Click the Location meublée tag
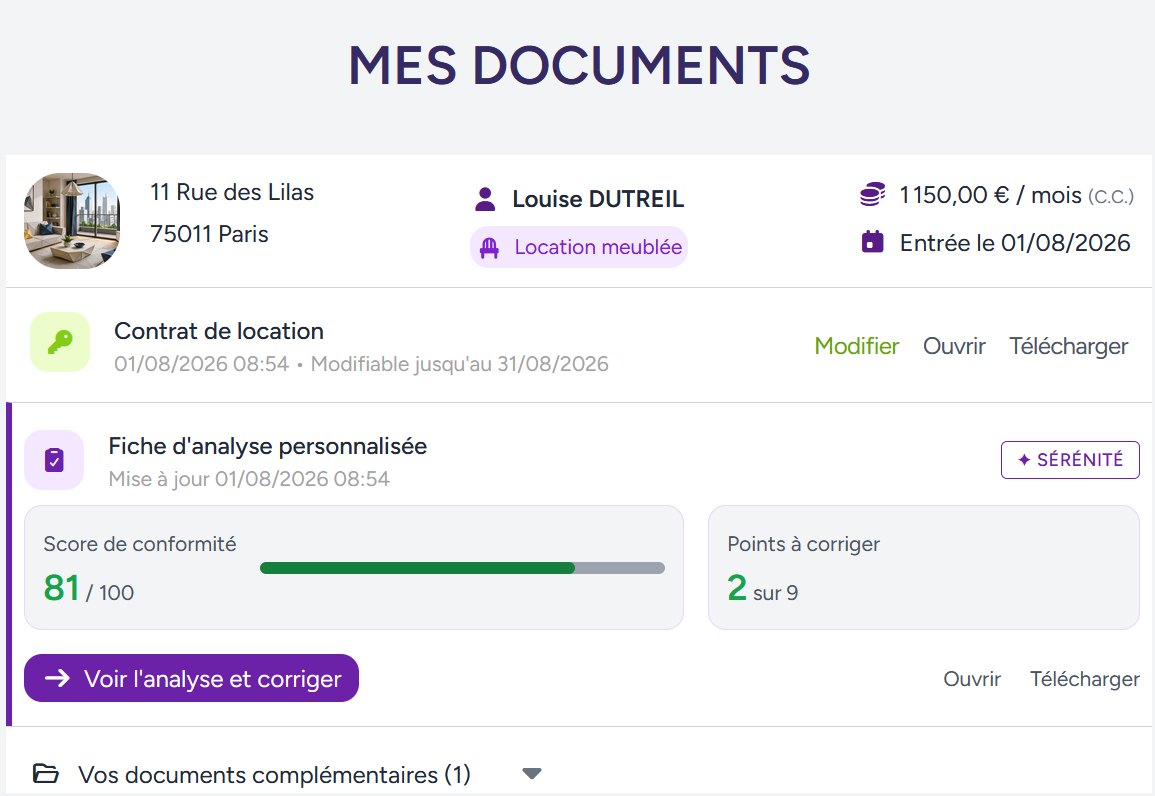The image size is (1155, 796). point(579,247)
